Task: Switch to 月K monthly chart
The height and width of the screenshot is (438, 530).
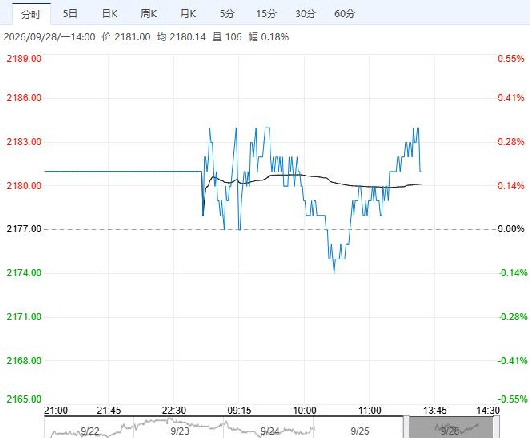Action: point(188,14)
